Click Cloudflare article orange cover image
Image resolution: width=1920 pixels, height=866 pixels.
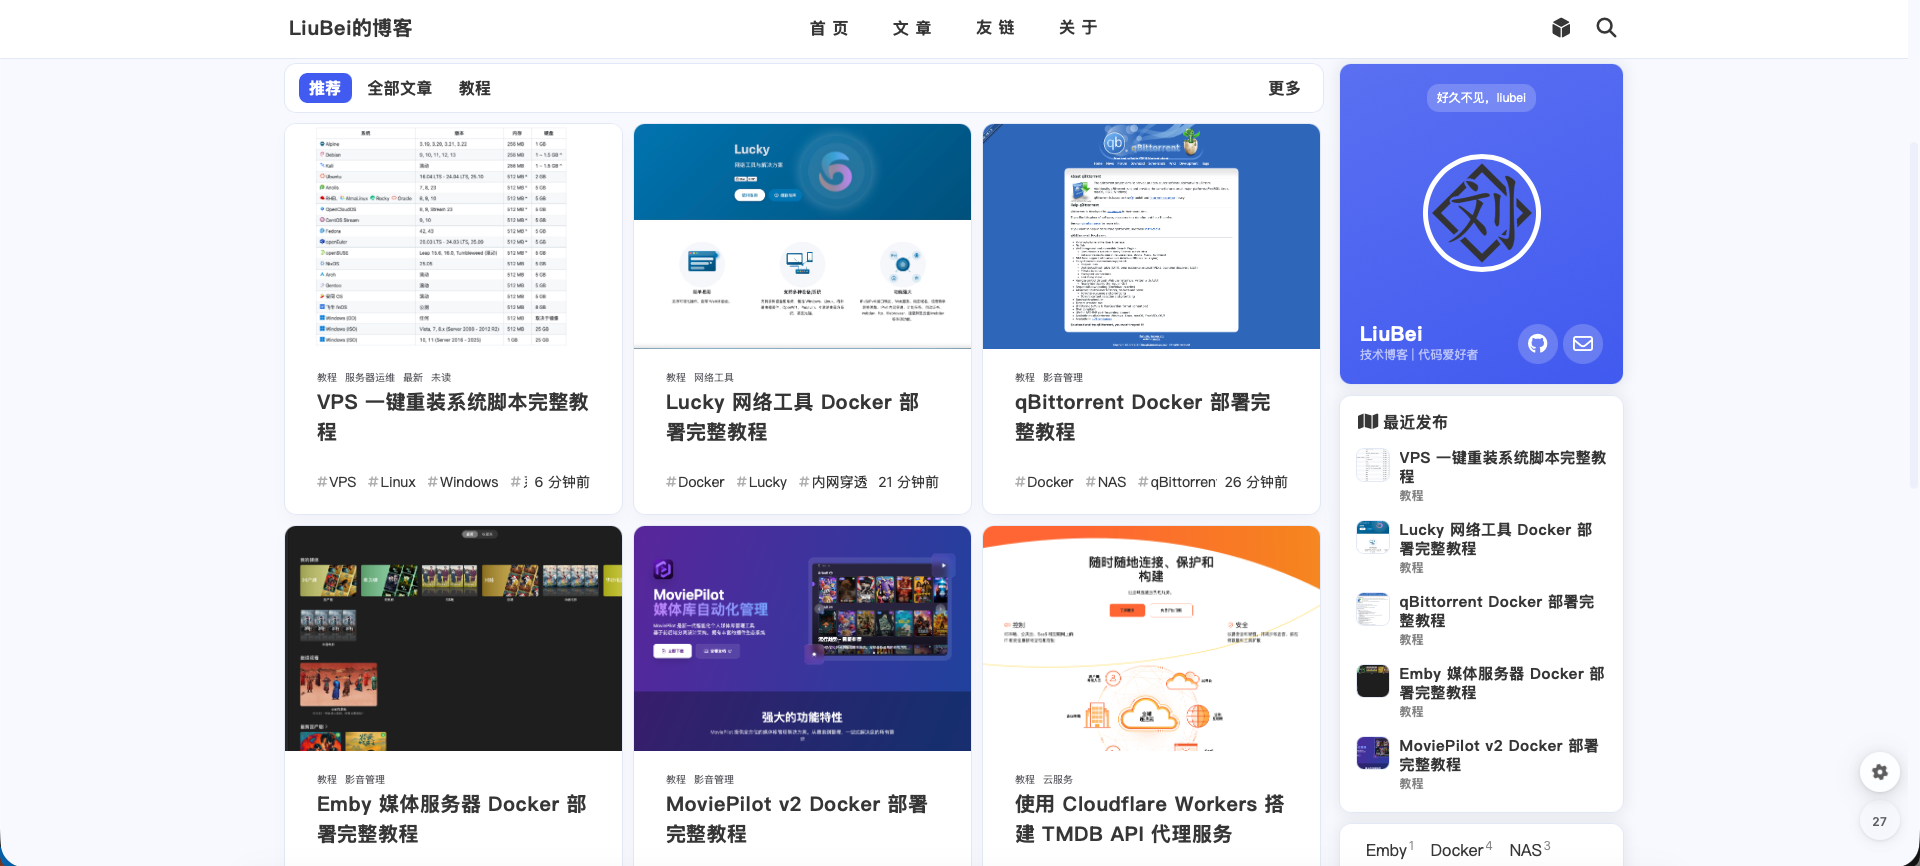1151,638
